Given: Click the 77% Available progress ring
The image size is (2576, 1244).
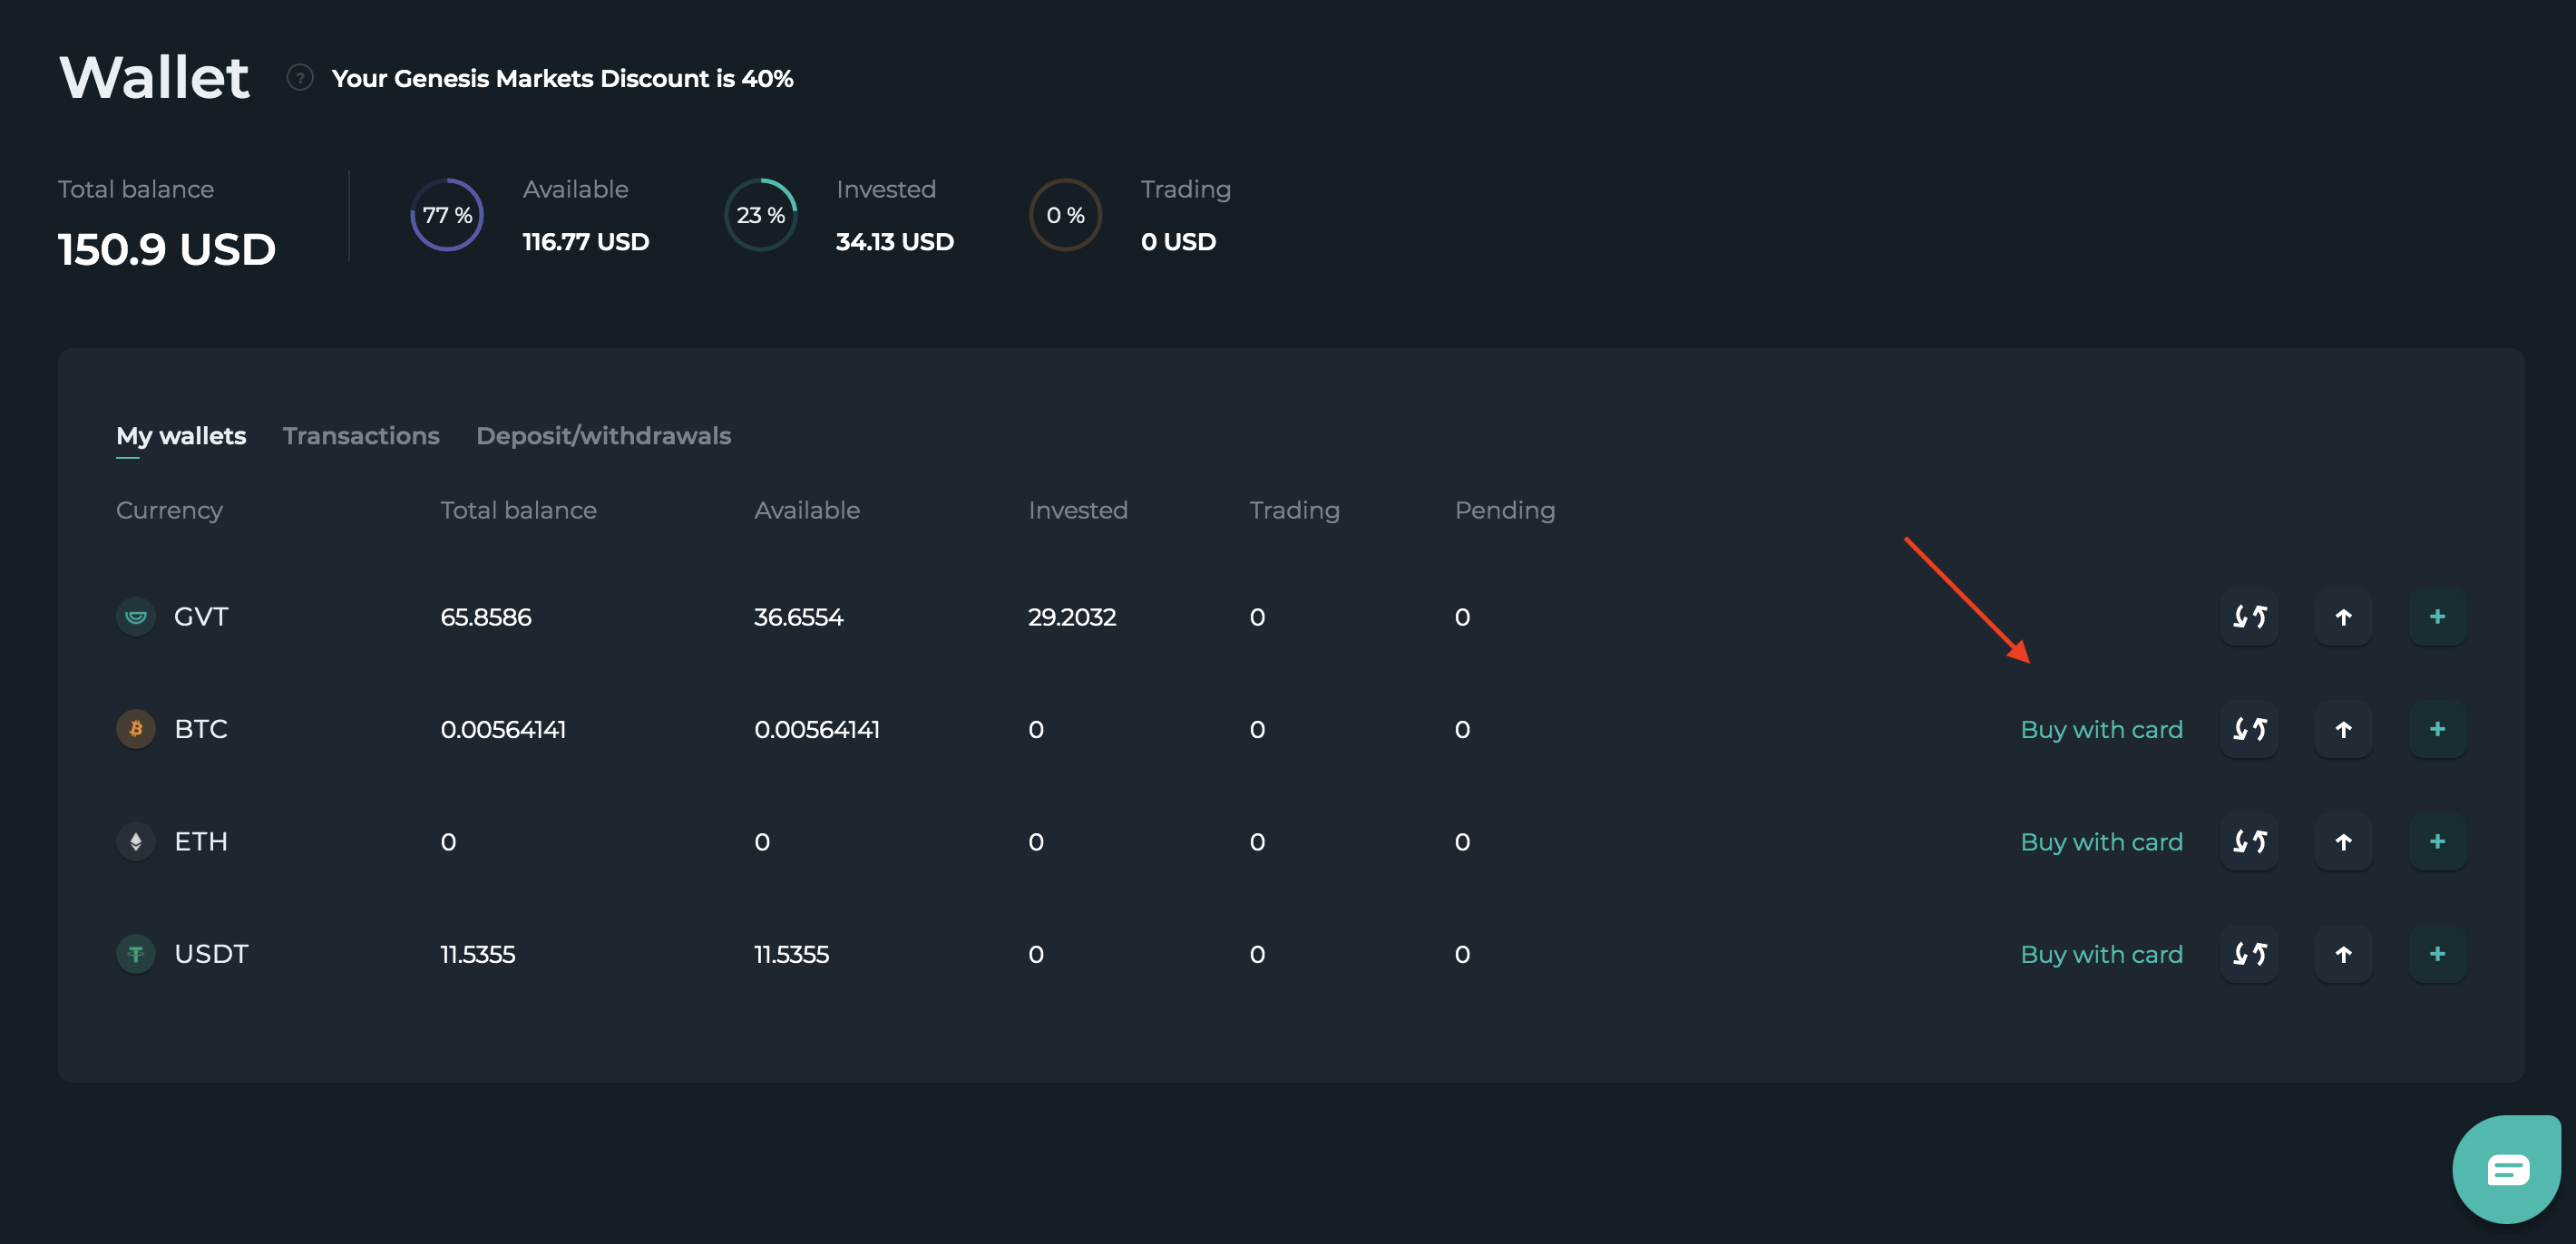Looking at the screenshot, I should (x=447, y=215).
